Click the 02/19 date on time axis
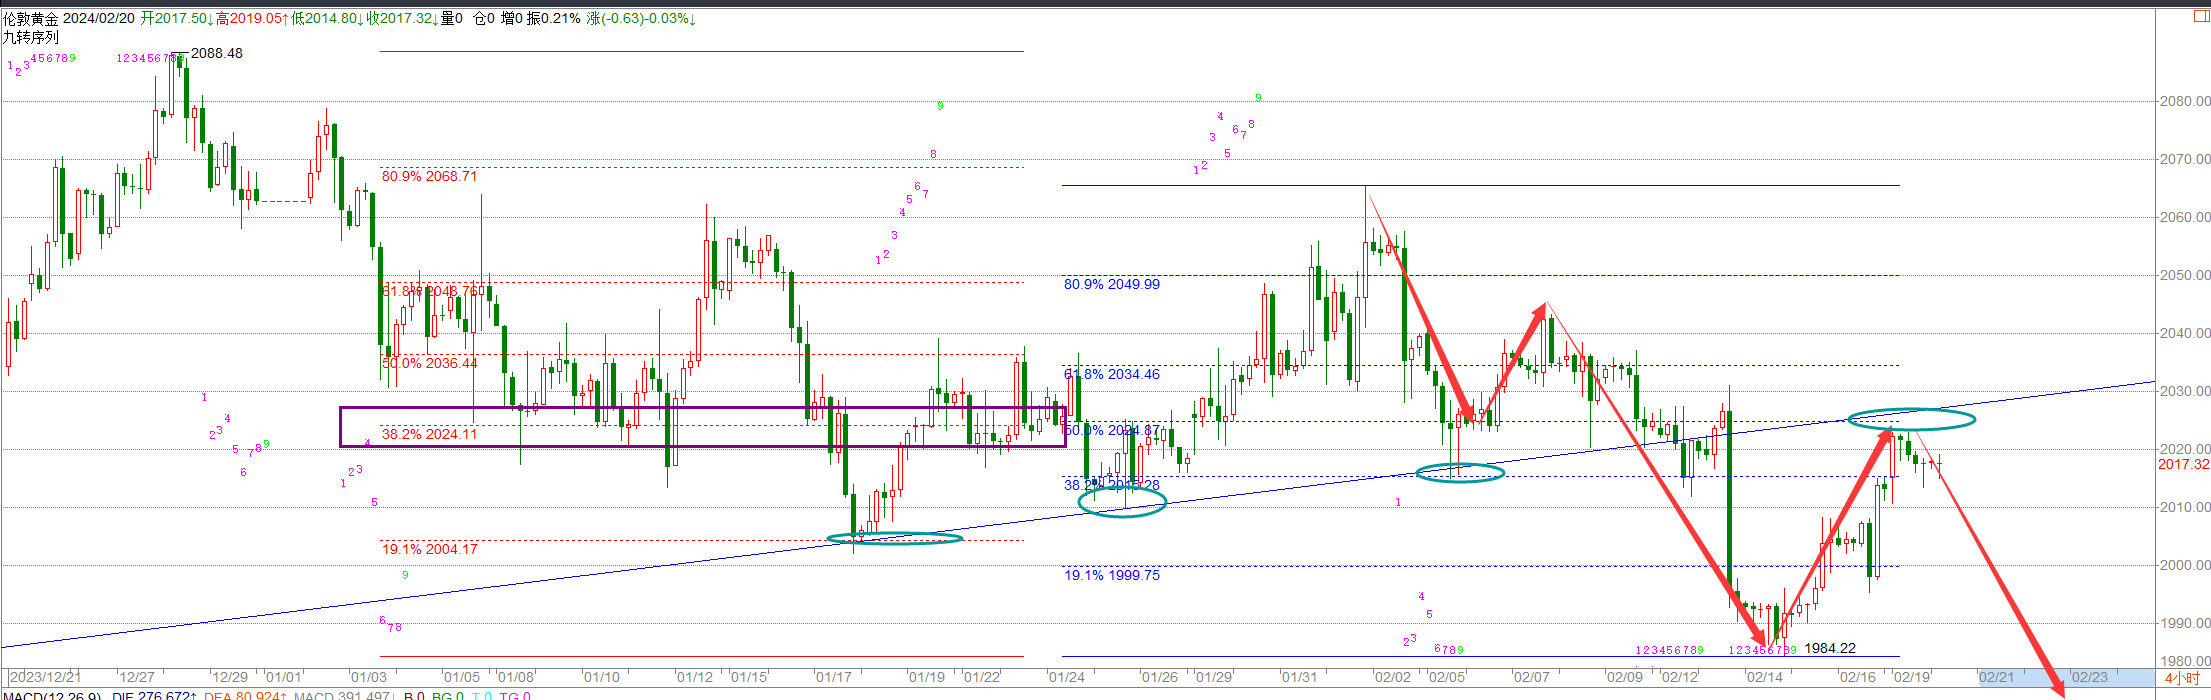The image size is (2211, 700). (1913, 677)
